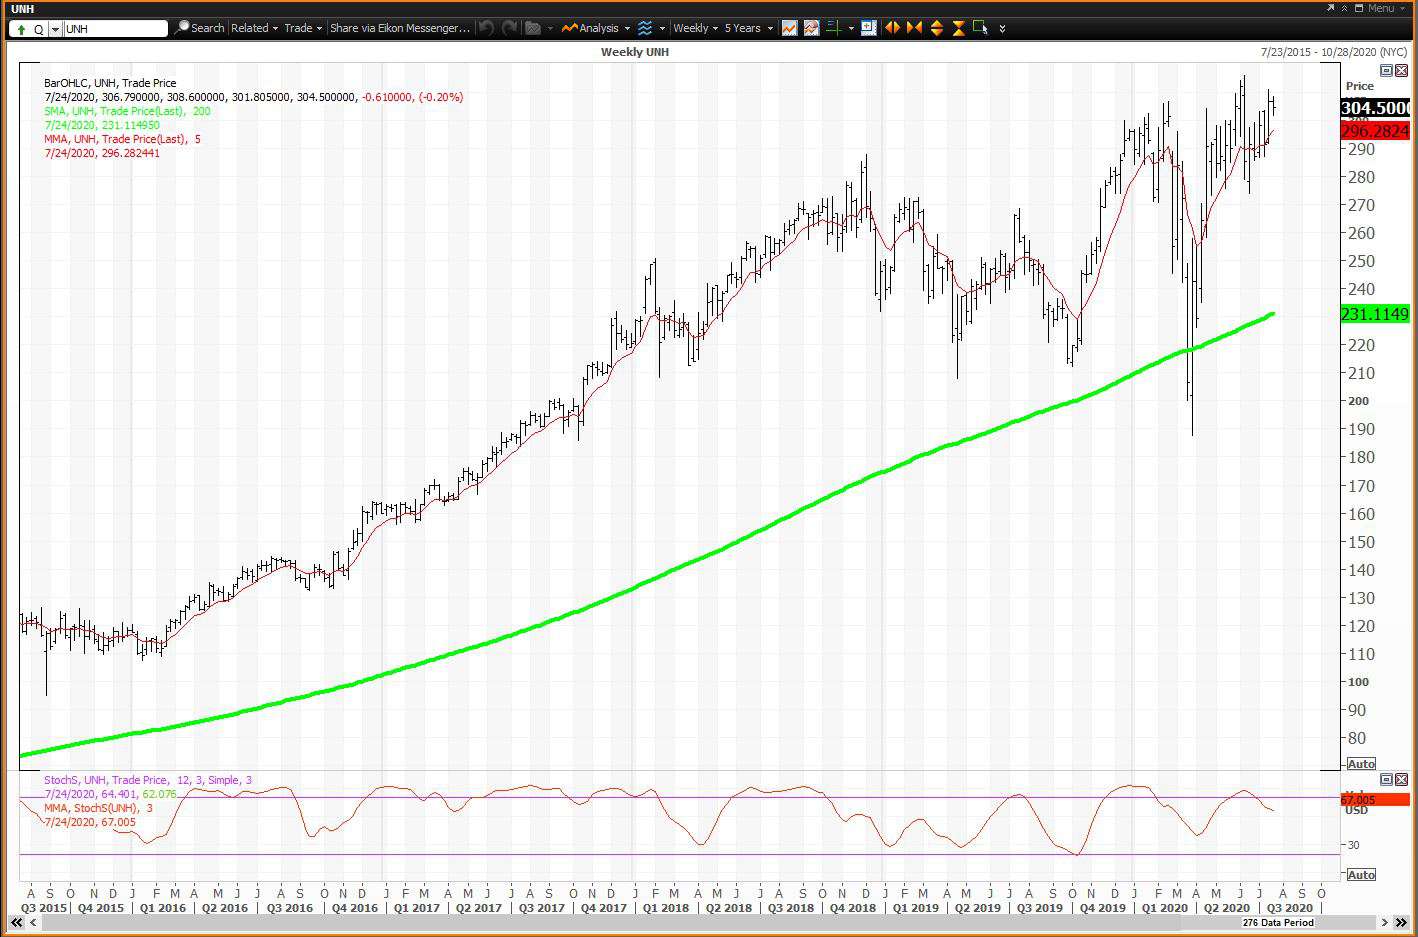The width and height of the screenshot is (1418, 937).
Task: Open the Related menu
Action: pos(255,28)
